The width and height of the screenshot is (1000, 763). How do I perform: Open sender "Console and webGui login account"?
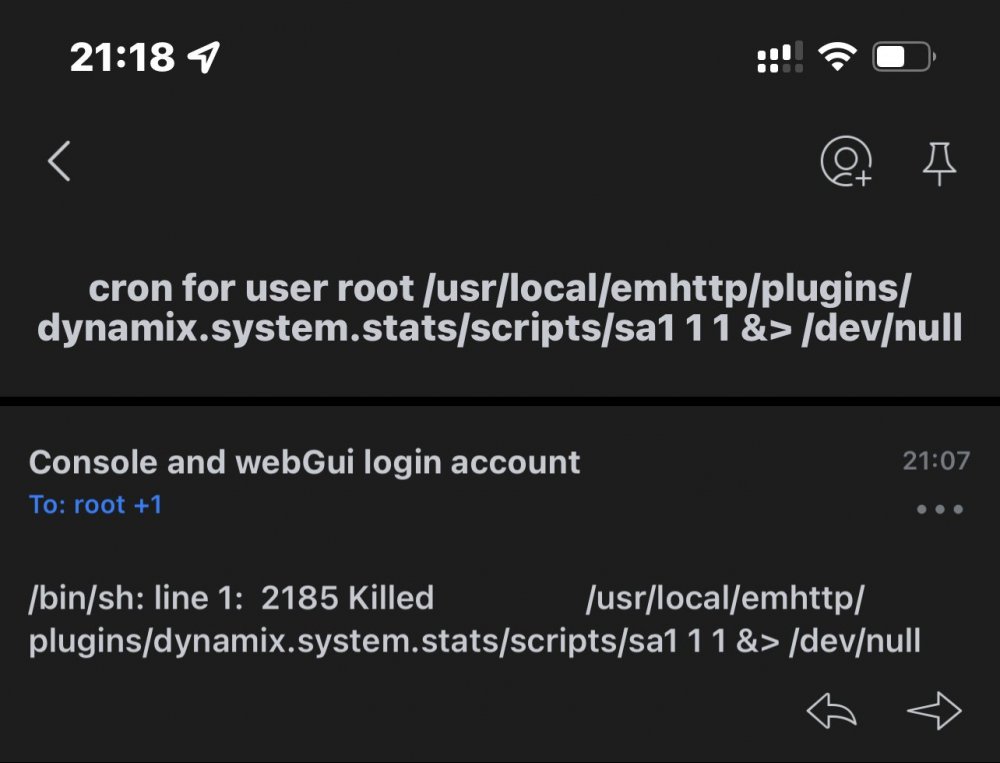click(x=304, y=462)
